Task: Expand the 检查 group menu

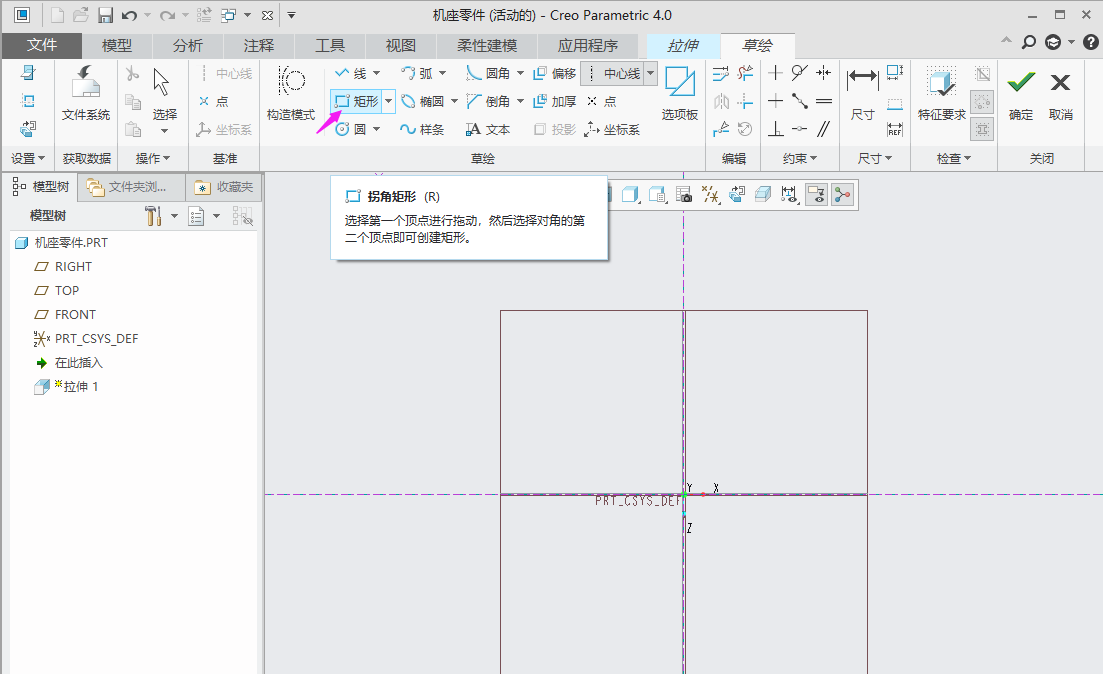Action: tap(954, 159)
